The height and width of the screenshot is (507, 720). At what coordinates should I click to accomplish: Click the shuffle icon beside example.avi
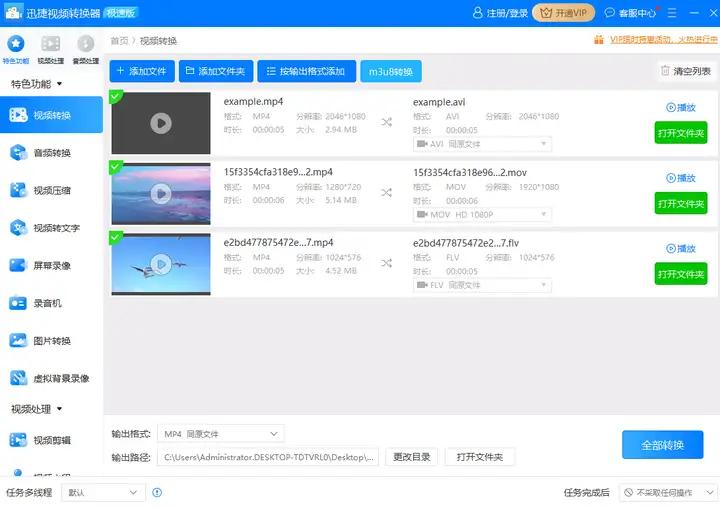tap(386, 123)
